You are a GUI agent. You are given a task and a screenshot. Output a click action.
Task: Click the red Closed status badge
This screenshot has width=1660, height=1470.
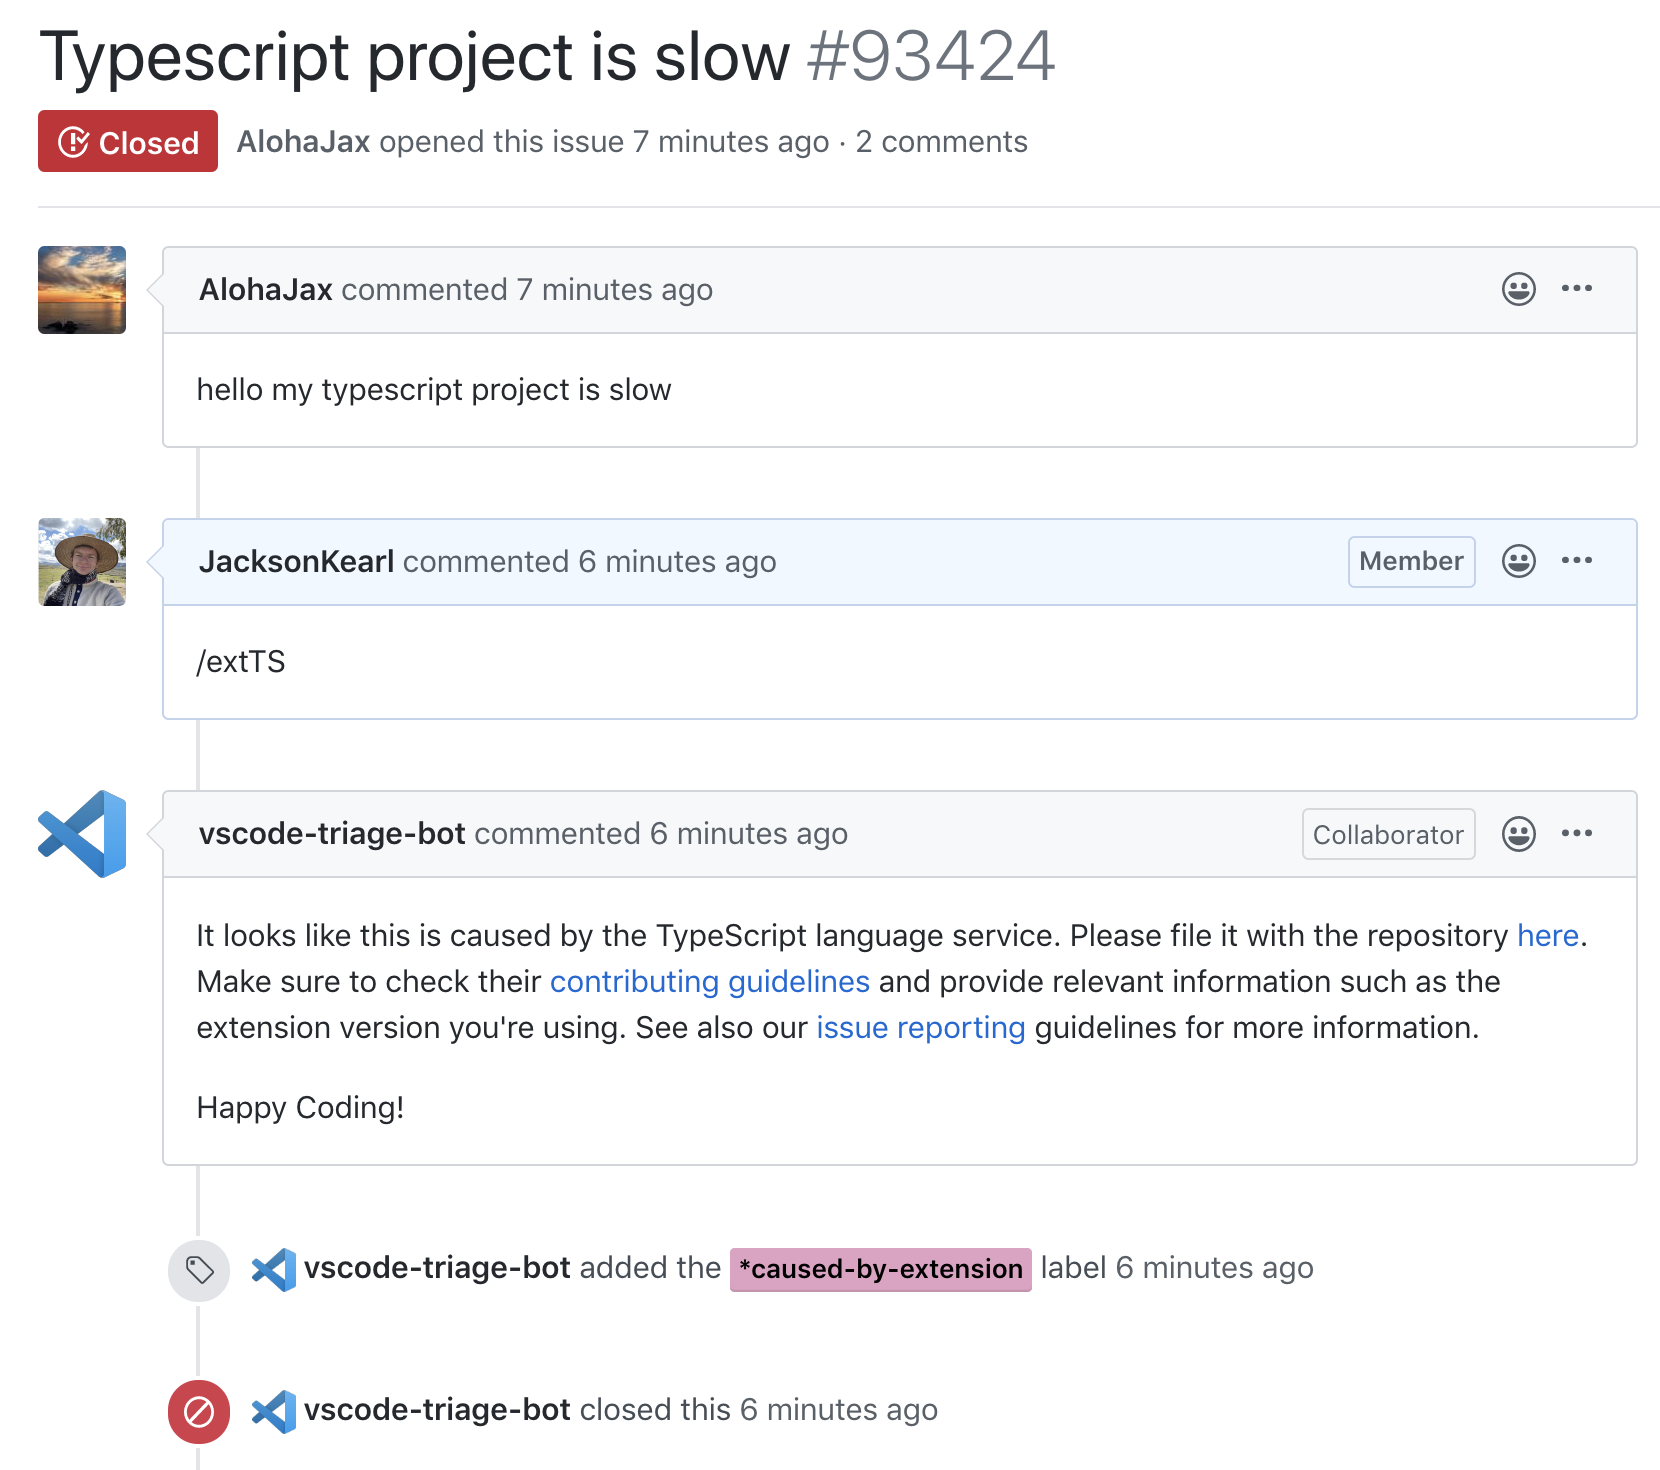coord(128,141)
